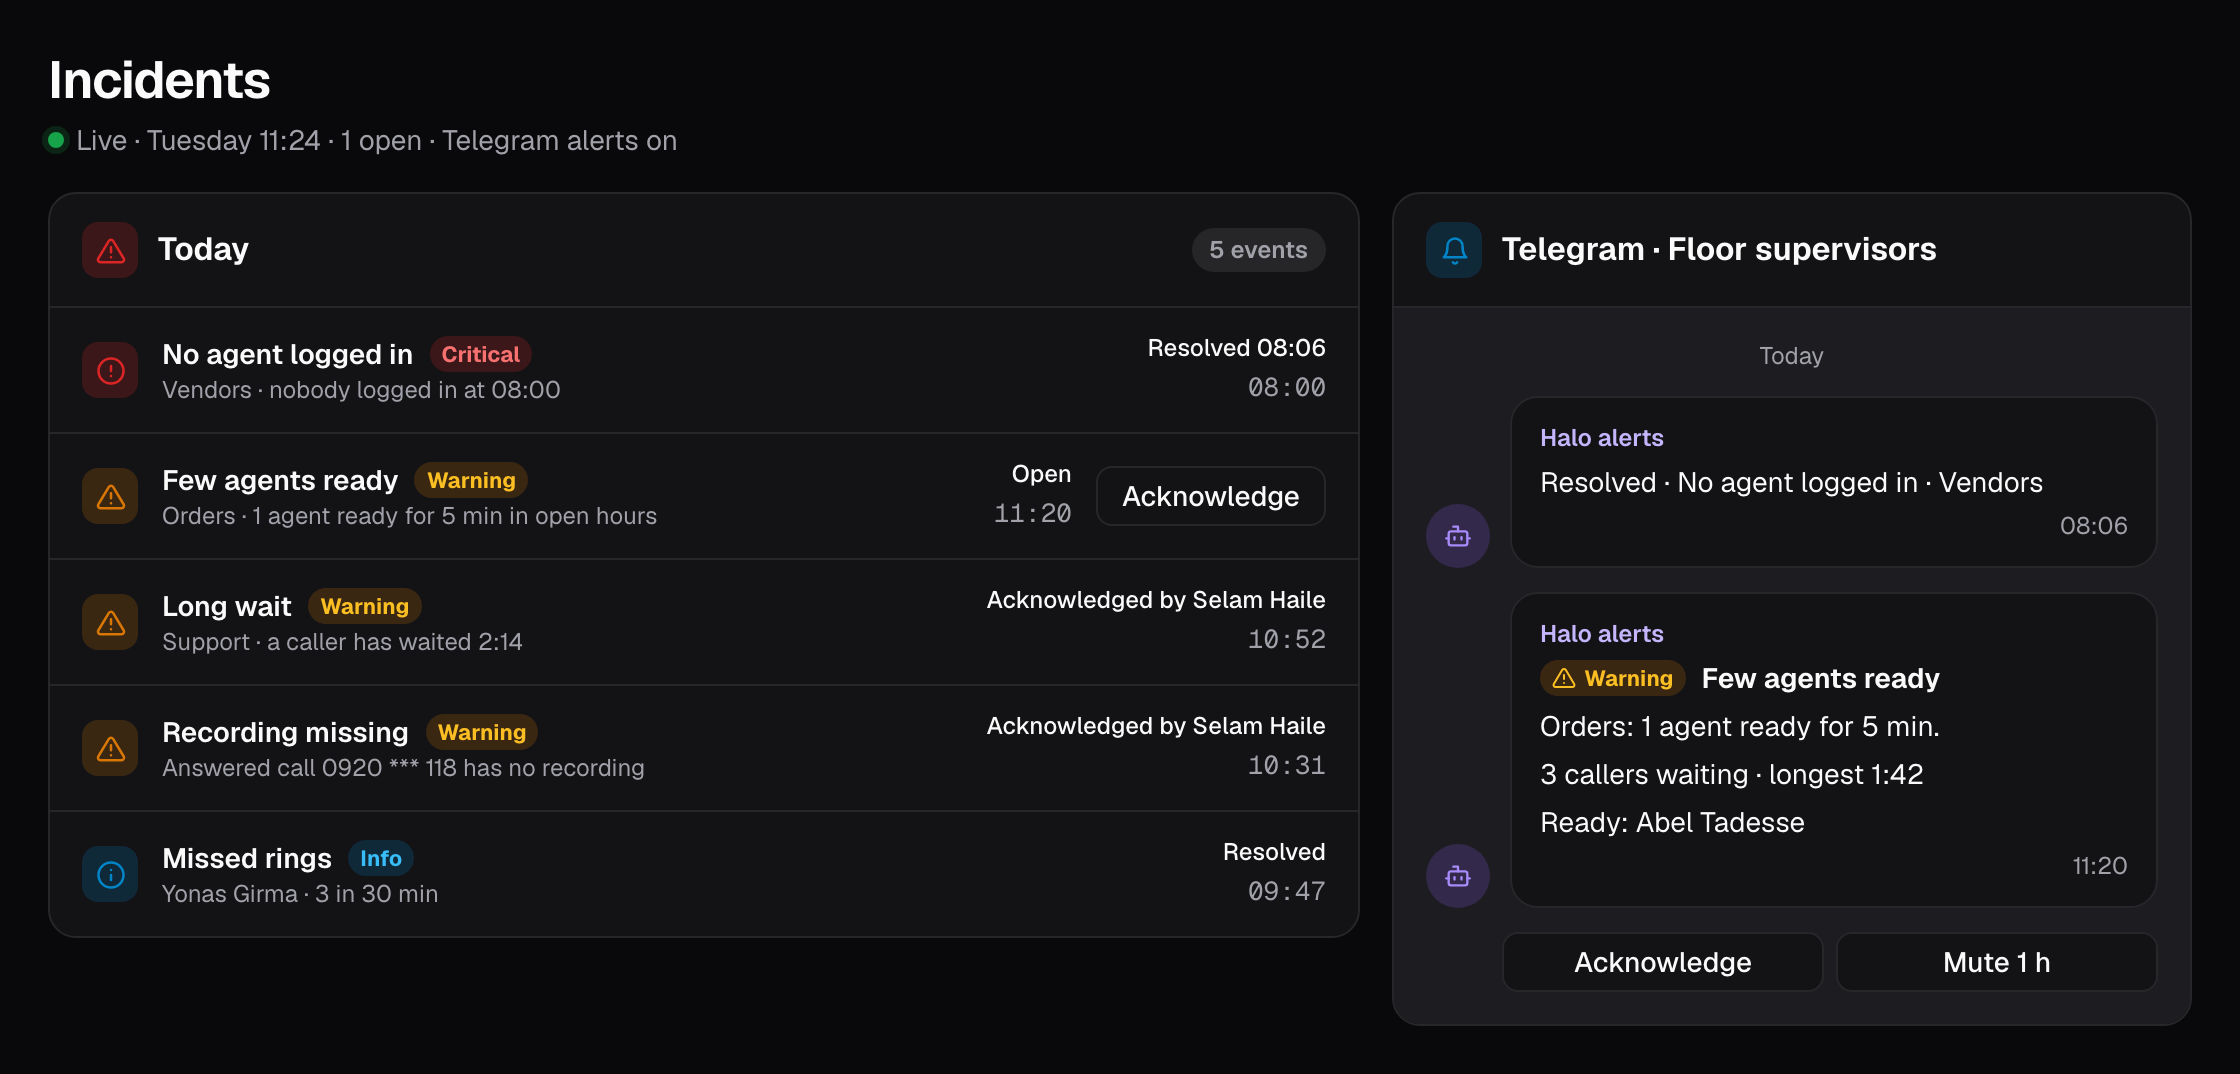Click 'Orders: 1 agent ready for 5 min.' line
This screenshot has width=2240, height=1074.
click(x=1739, y=727)
